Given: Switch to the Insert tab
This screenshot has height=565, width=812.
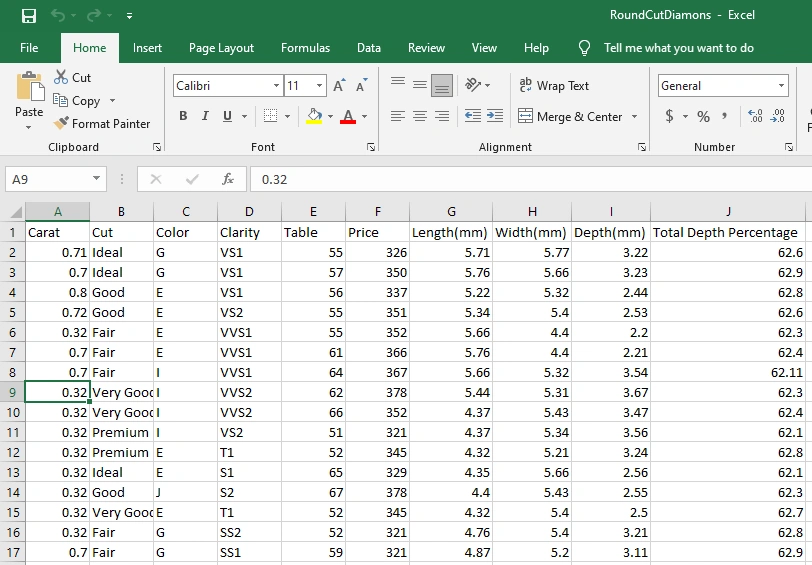Looking at the screenshot, I should click(147, 48).
